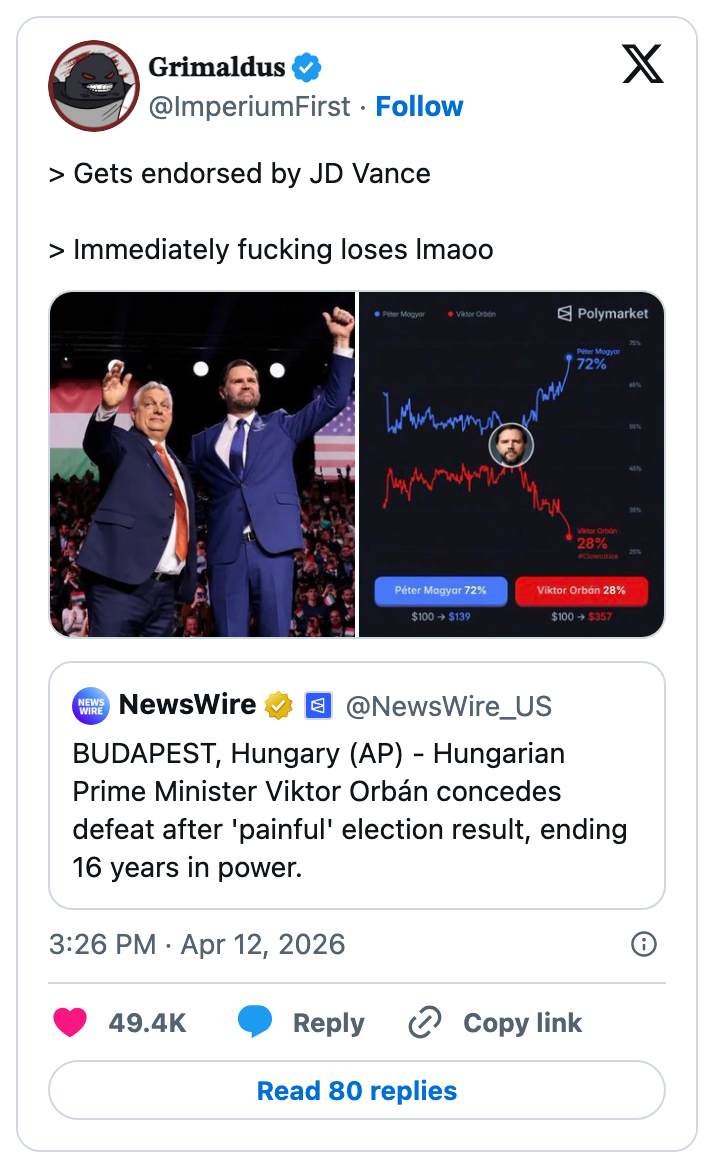The image size is (720, 1170).
Task: Open the @NewsWire_US handle
Action: (x=448, y=706)
